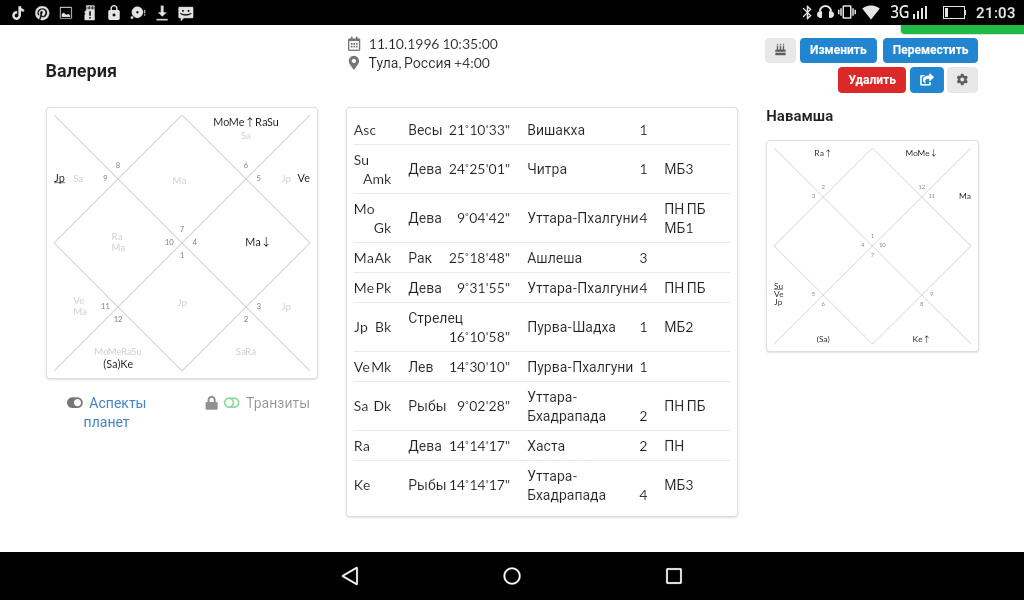Click the Ma↓ label in main chart
Image resolution: width=1024 pixels, height=600 pixels.
(x=257, y=242)
